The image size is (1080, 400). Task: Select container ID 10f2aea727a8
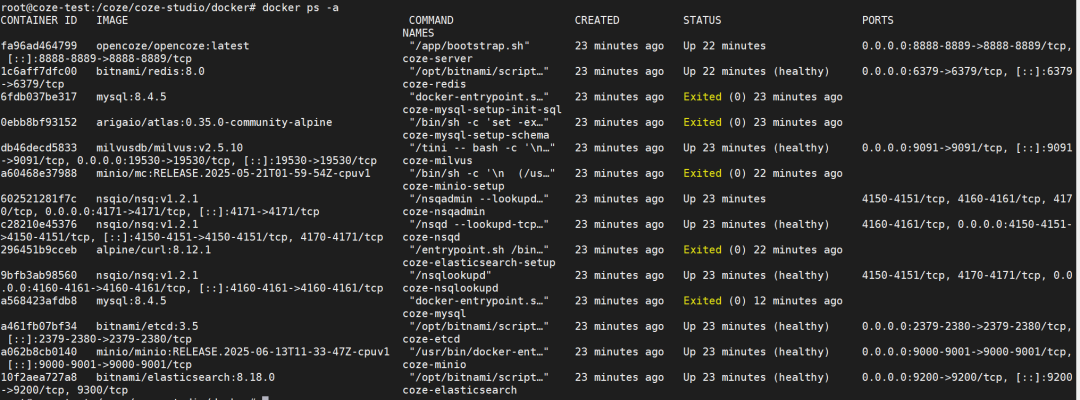tap(39, 377)
